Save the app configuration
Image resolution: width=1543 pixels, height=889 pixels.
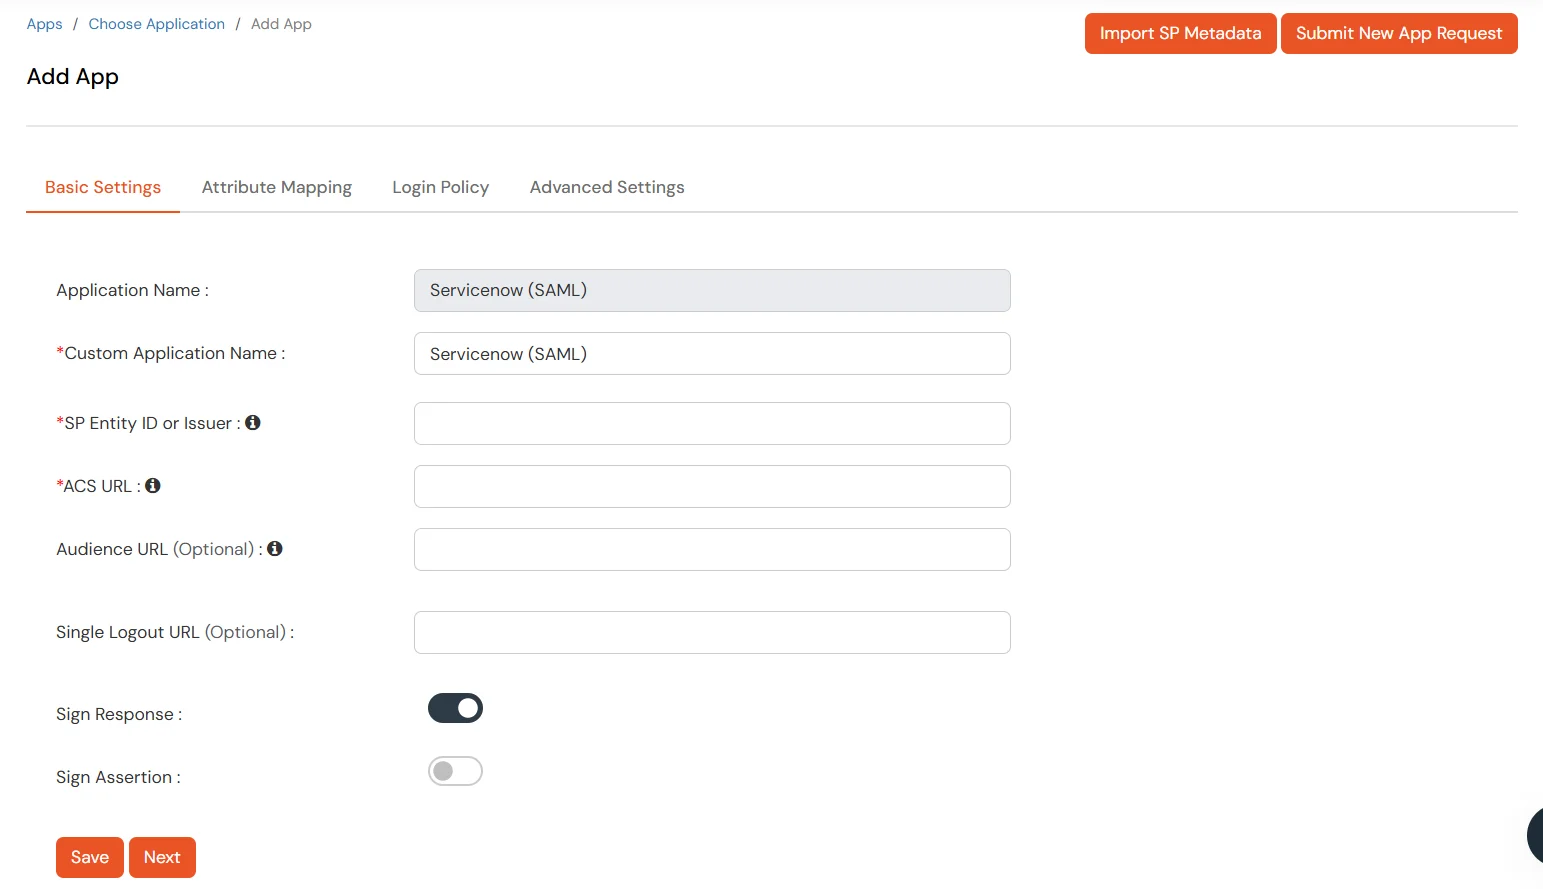(89, 857)
